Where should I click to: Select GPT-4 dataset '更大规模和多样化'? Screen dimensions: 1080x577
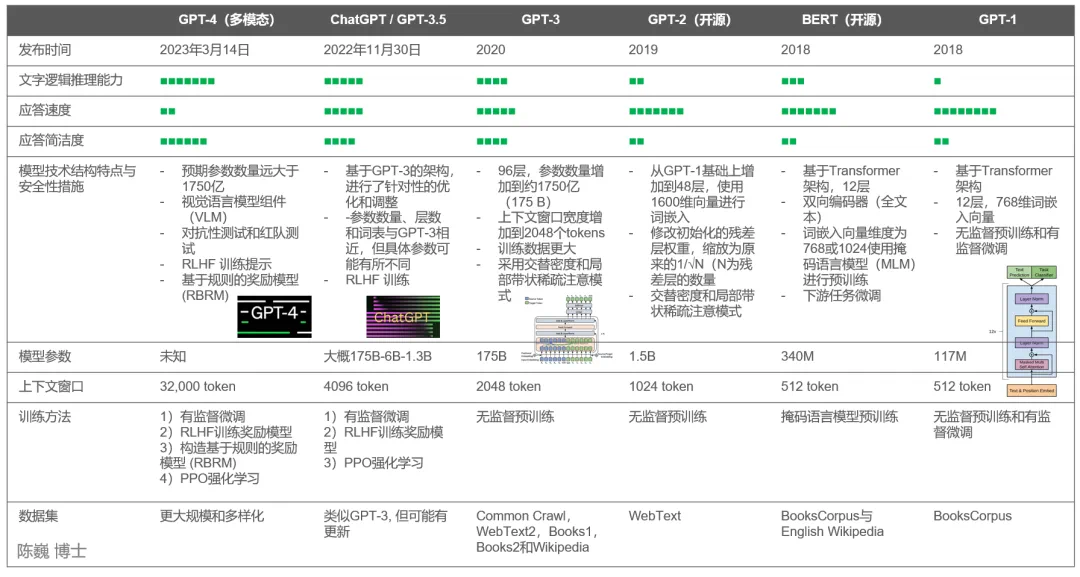[211, 516]
